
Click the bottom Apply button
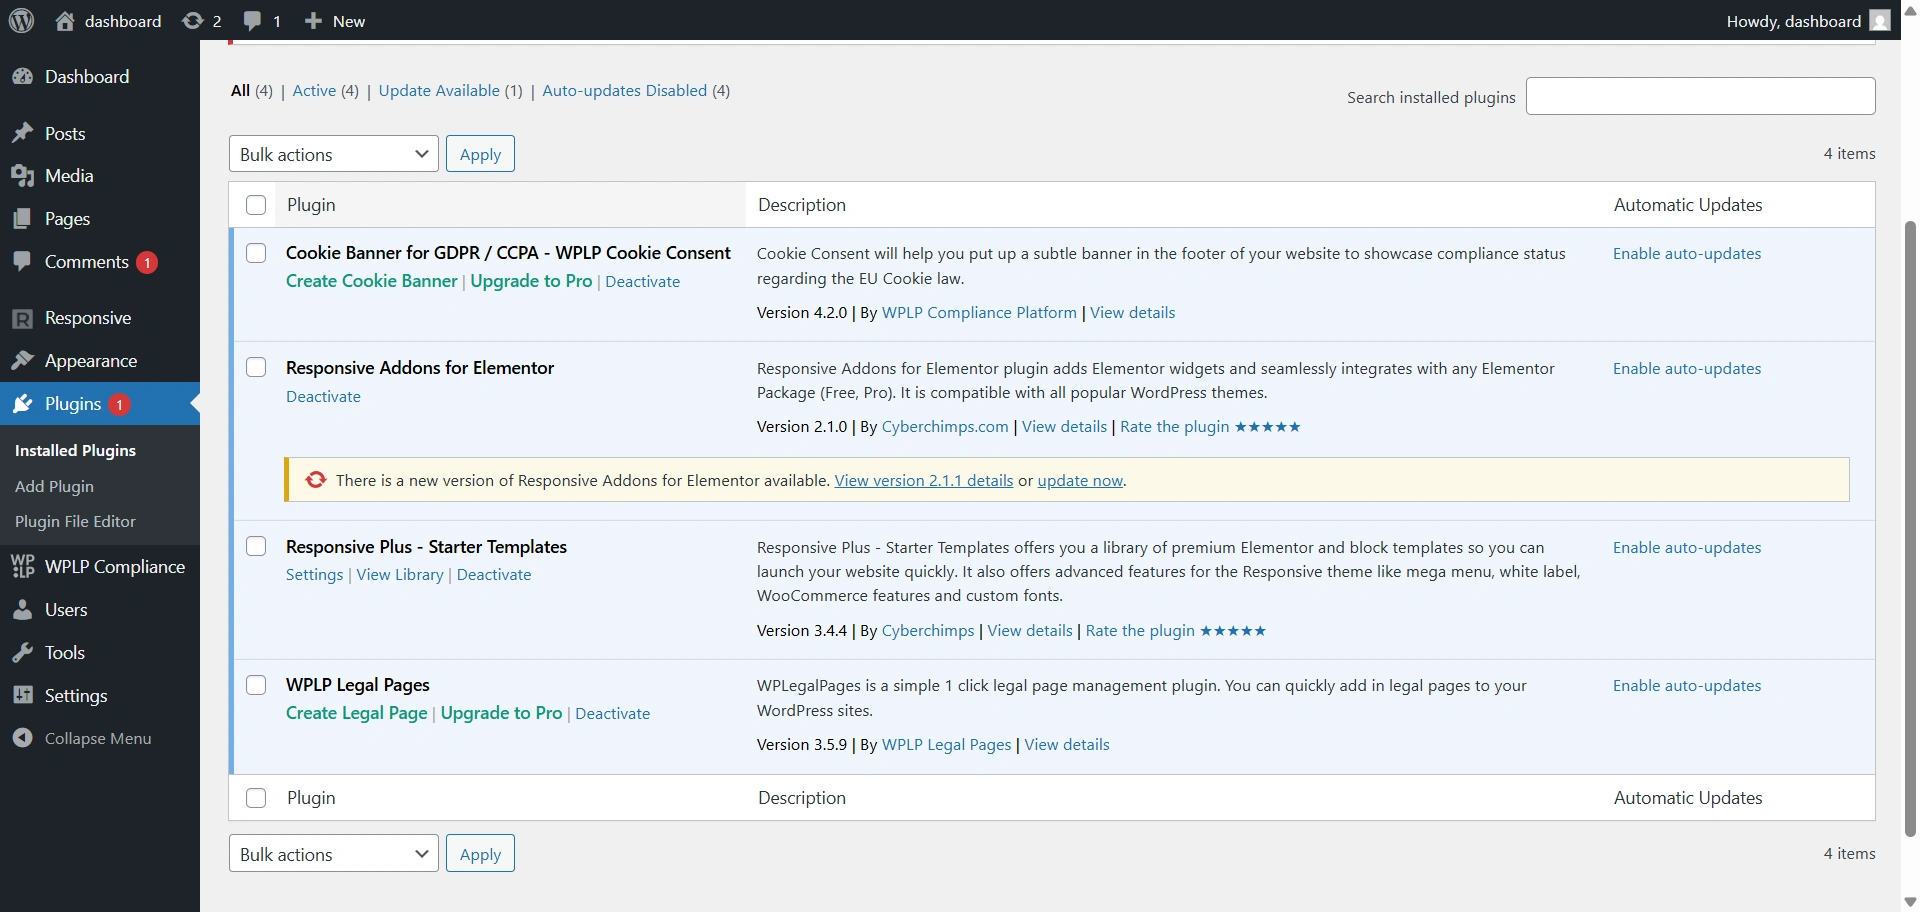point(480,854)
